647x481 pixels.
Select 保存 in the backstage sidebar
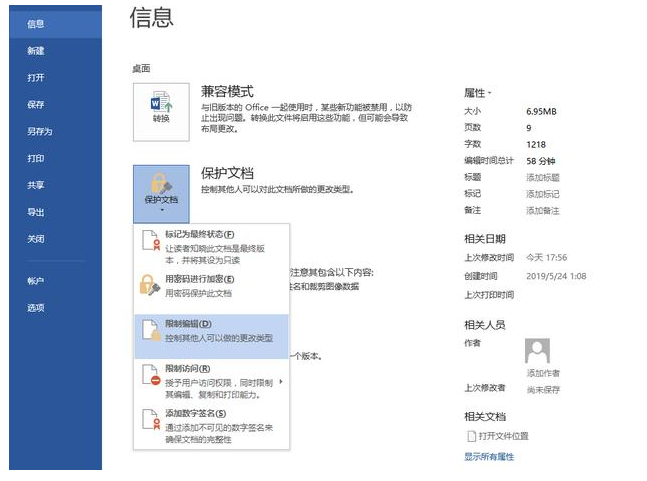(x=55, y=104)
